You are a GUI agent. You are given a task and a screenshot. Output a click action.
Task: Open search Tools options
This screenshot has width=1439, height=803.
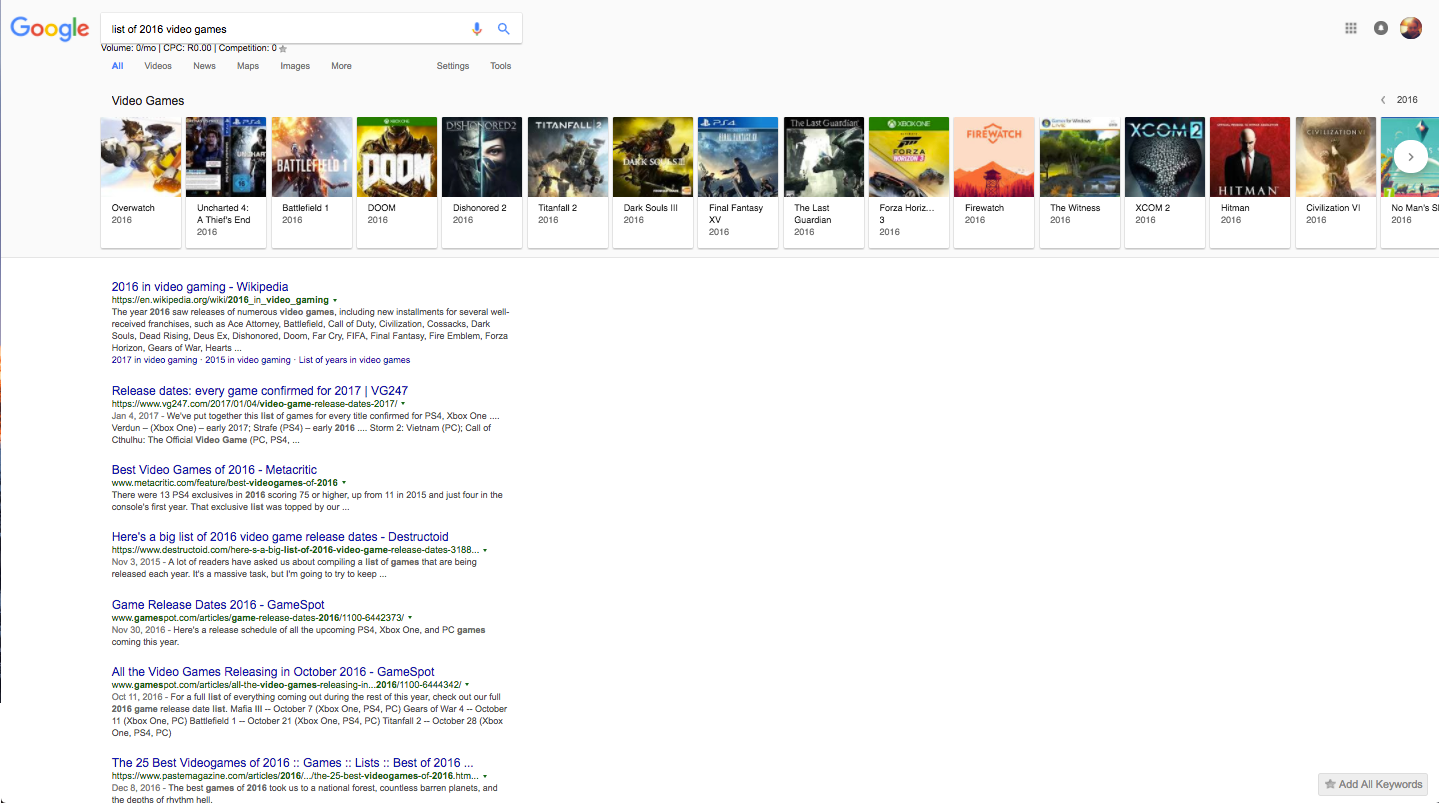[501, 66]
